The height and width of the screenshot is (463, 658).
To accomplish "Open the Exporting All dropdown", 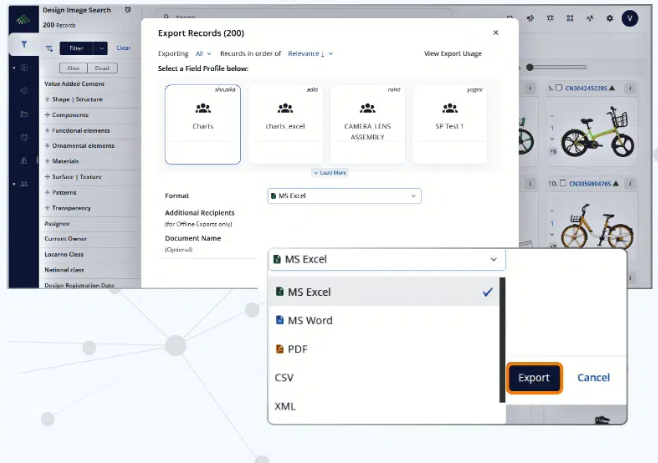I will (x=203, y=53).
